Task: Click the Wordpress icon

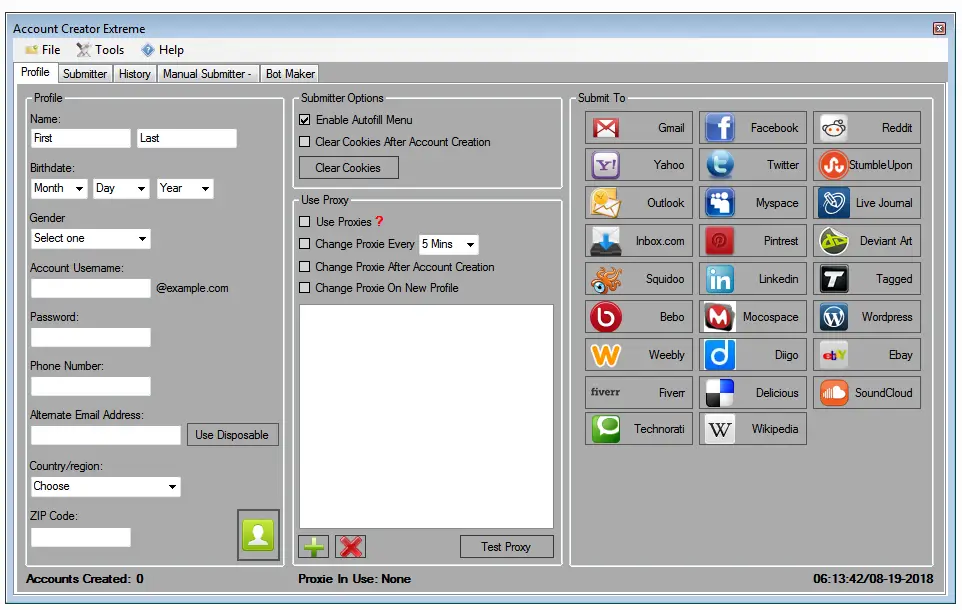Action: (x=866, y=316)
